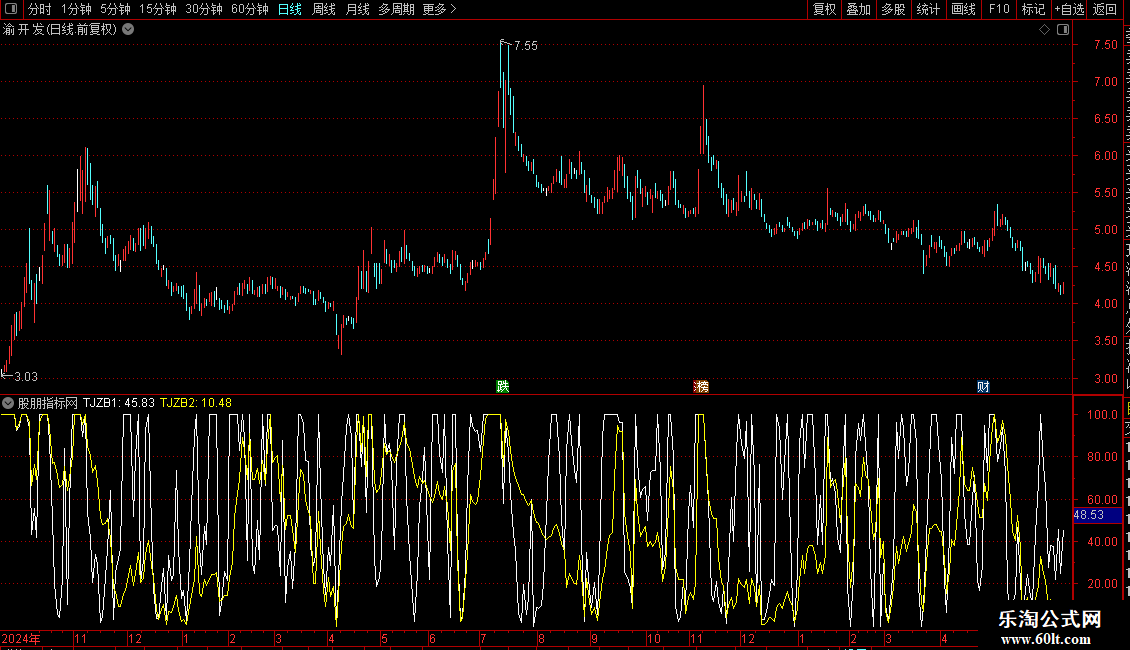Screen dimensions: 1130x650
Task: Switch to the 分时 period tab
Action: 40,9
